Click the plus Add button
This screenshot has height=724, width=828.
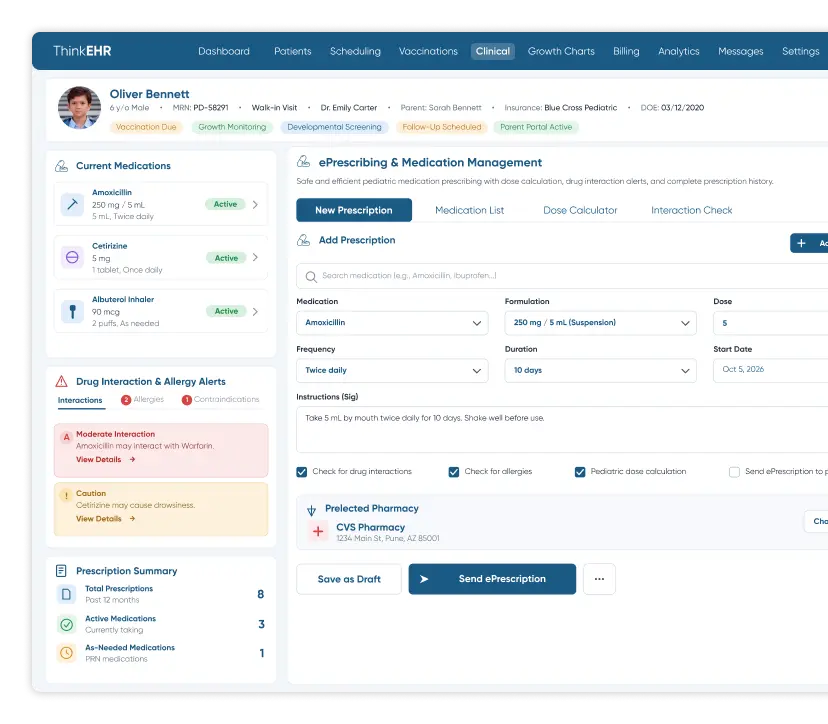(x=810, y=243)
